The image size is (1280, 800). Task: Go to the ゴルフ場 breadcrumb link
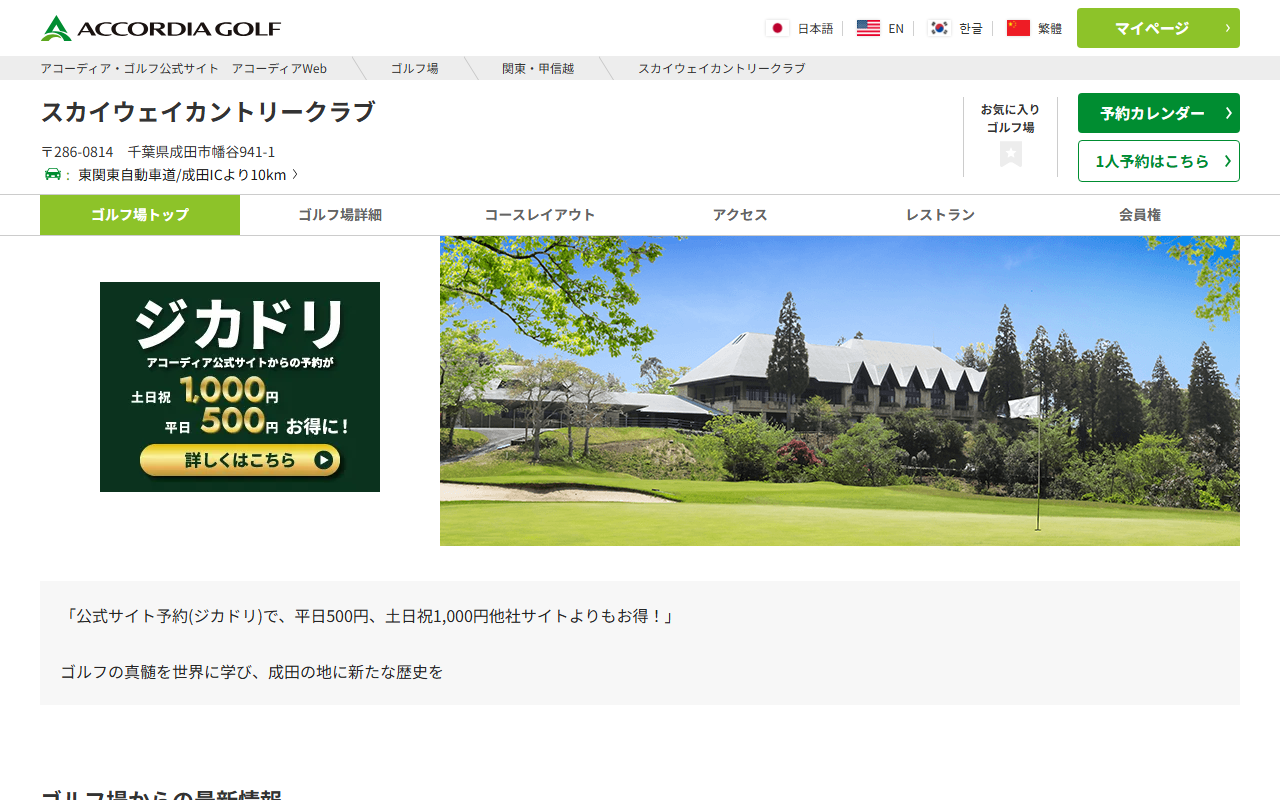click(x=414, y=68)
